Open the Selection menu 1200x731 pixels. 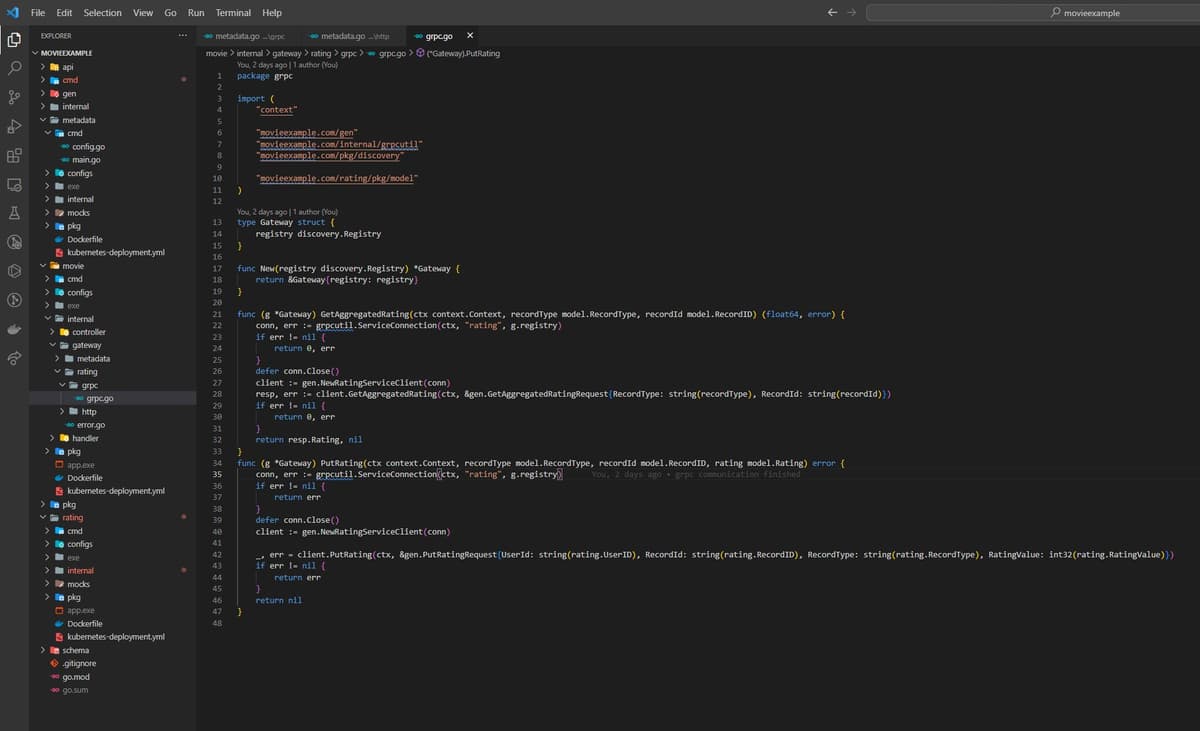[102, 13]
